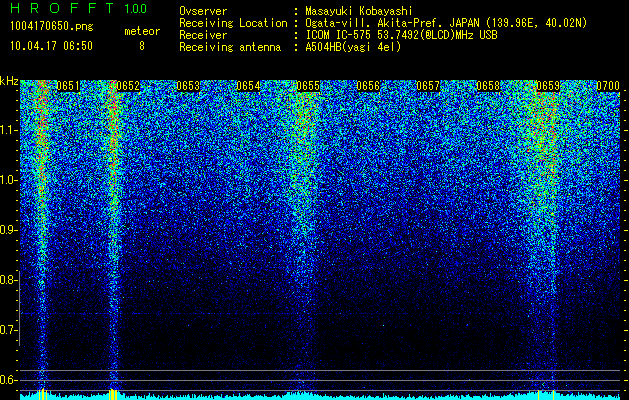Click the 0657 time marker

(x=428, y=86)
